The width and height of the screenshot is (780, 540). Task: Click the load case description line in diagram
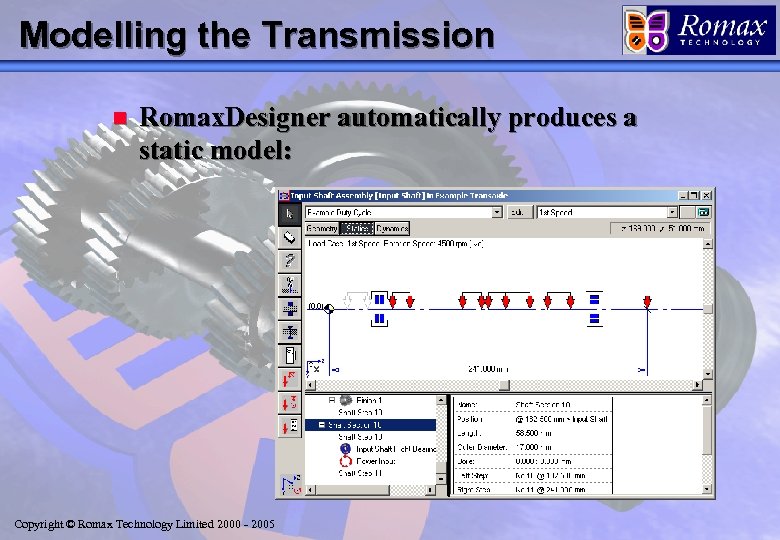[x=395, y=243]
